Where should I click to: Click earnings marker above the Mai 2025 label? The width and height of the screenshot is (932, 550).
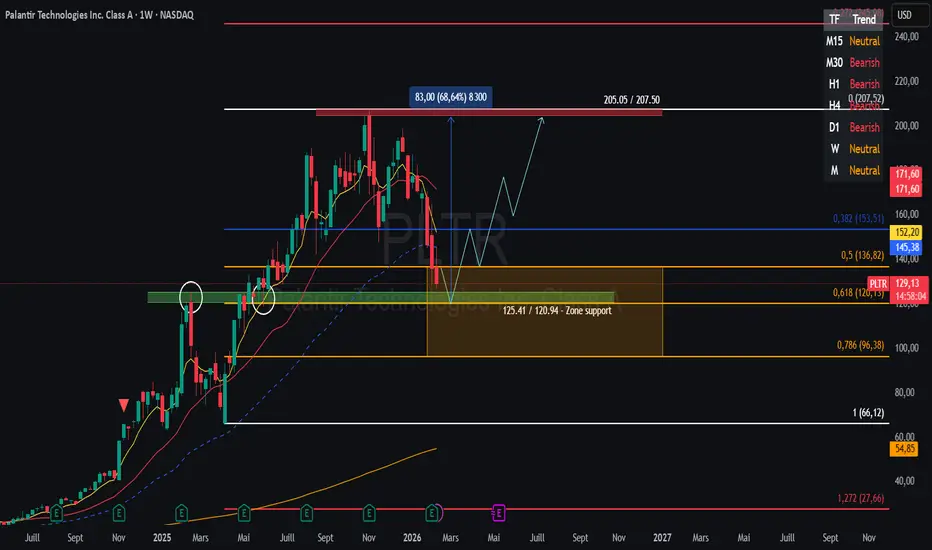click(244, 513)
